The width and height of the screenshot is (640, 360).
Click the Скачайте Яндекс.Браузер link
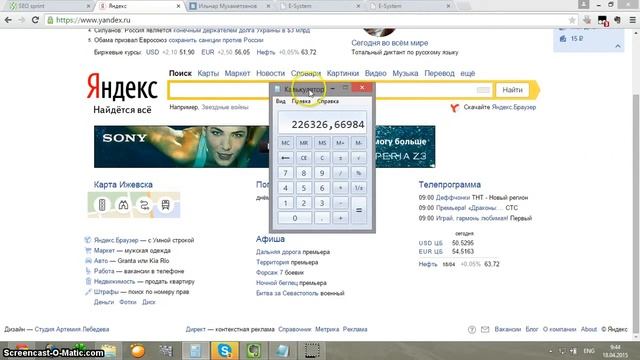pos(500,107)
